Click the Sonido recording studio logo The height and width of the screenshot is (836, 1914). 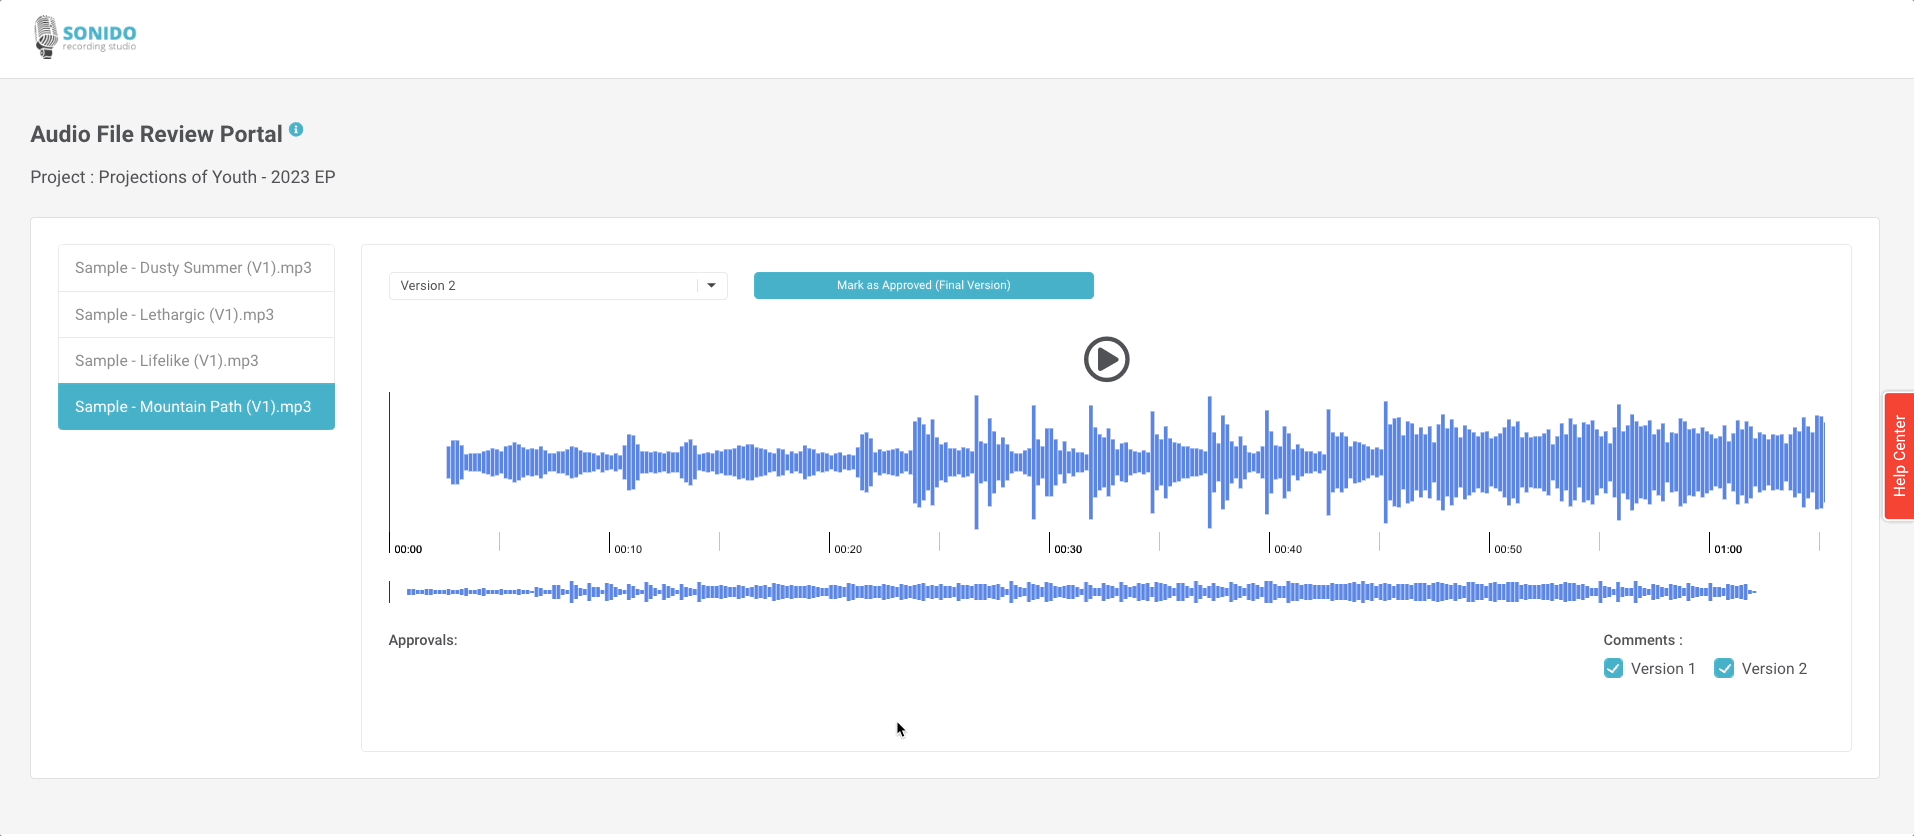85,38
